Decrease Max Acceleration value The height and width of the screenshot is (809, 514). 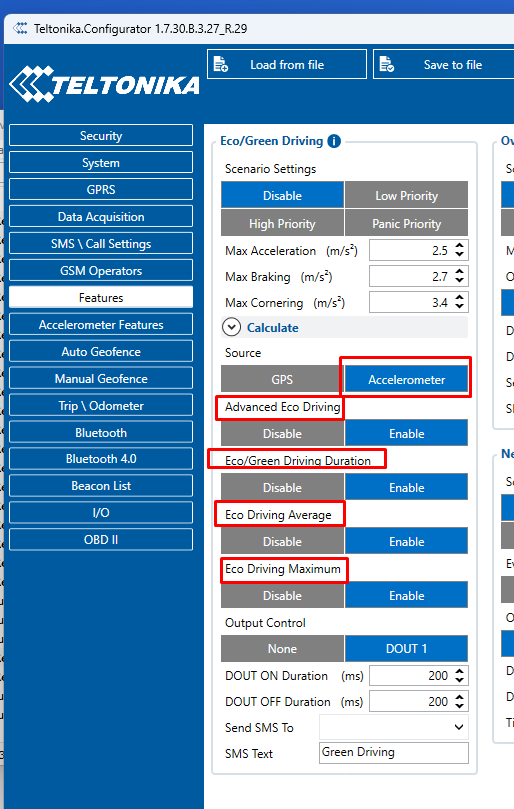pos(459,255)
